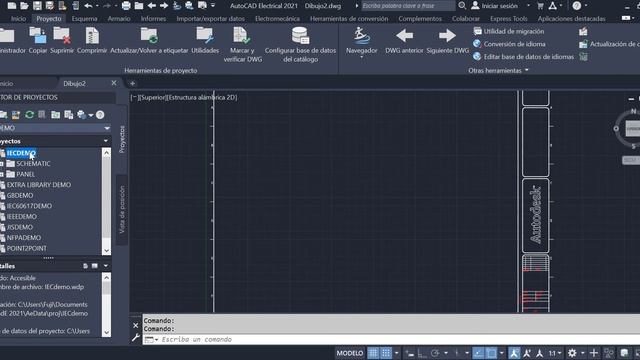Viewport: 640px width, 360px height.
Task: Click the Copiar project tool
Action: [x=38, y=40]
